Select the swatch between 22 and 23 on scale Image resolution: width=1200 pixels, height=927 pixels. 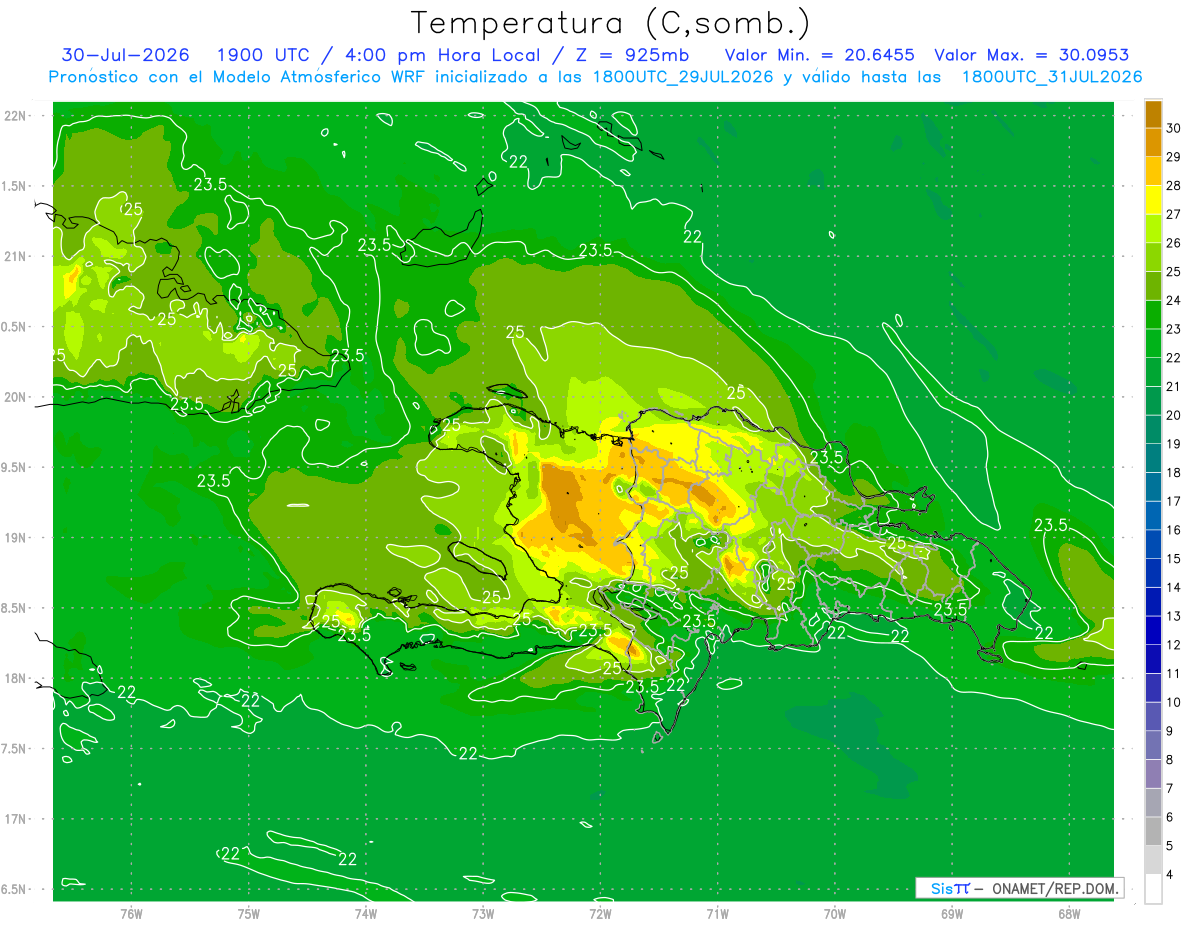[x=1153, y=343]
